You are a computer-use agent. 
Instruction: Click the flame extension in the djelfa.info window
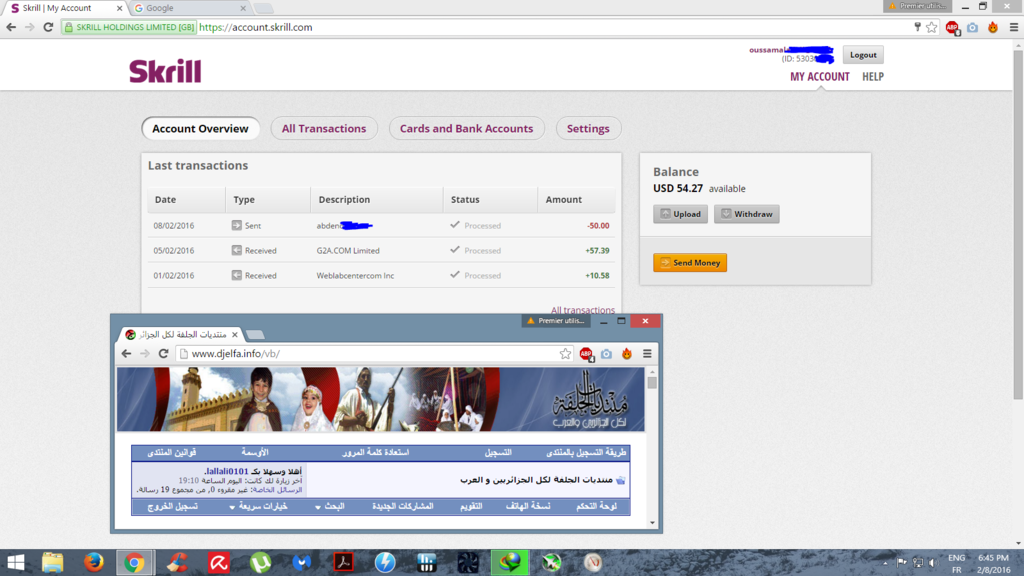click(x=626, y=353)
